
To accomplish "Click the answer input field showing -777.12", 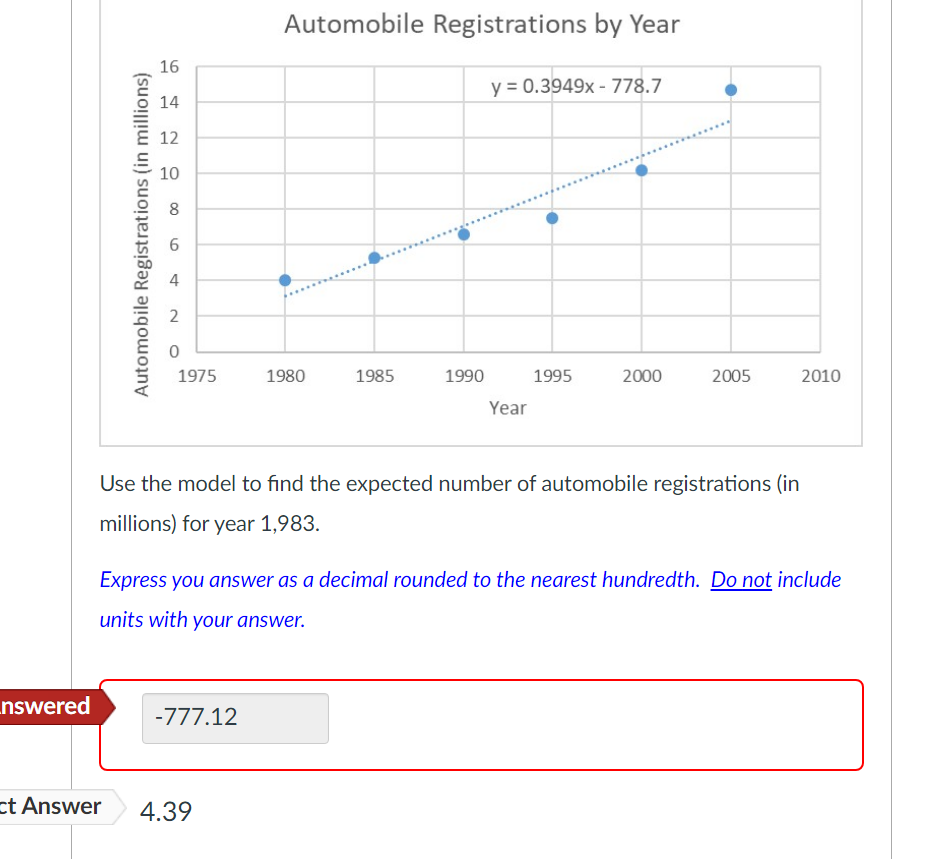I will click(235, 718).
